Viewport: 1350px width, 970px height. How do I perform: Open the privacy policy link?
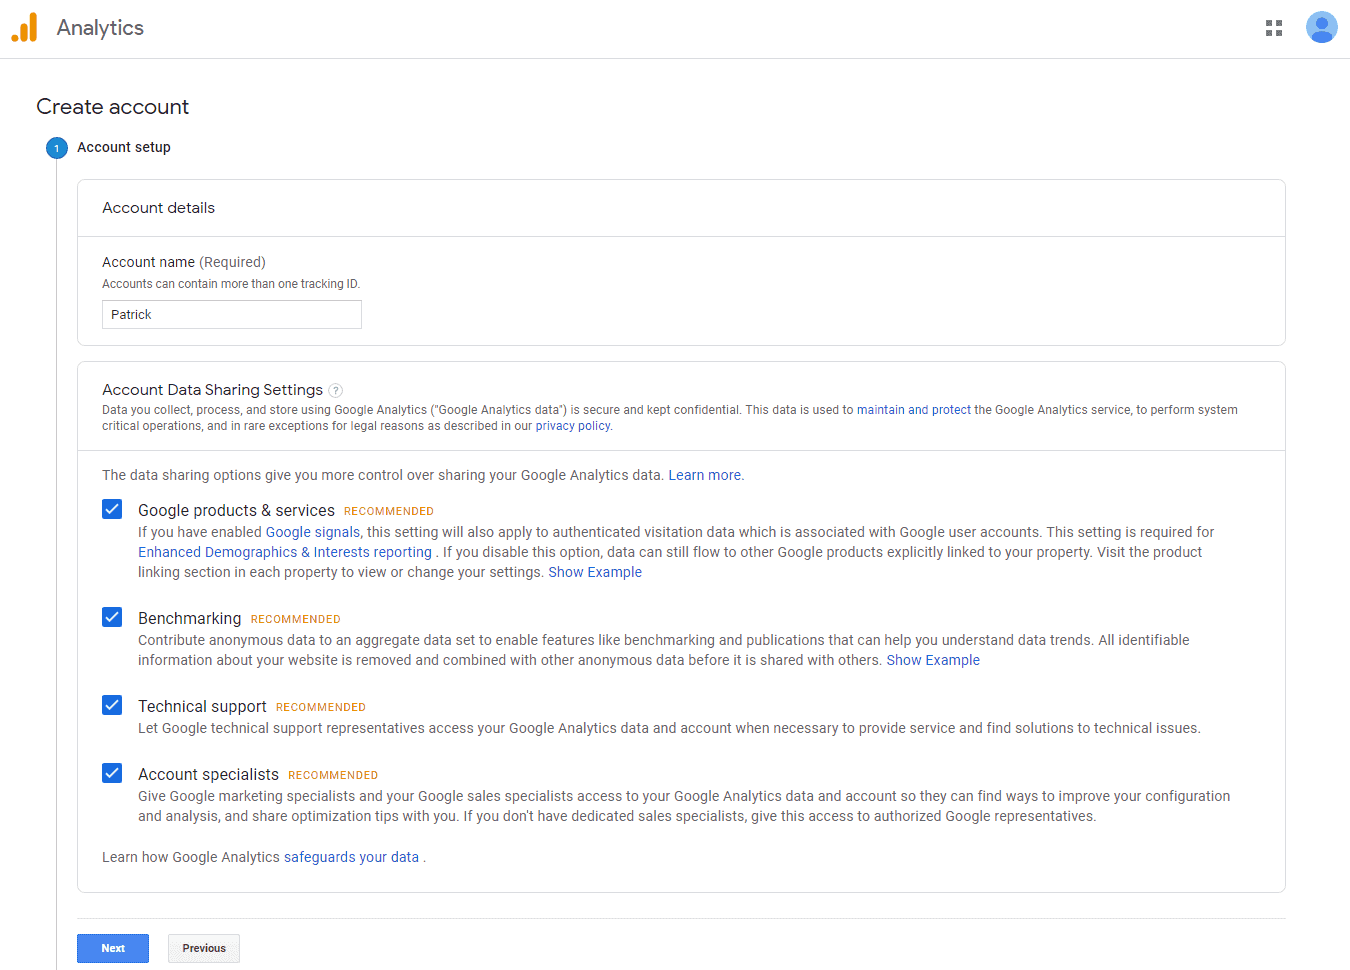[x=573, y=426]
